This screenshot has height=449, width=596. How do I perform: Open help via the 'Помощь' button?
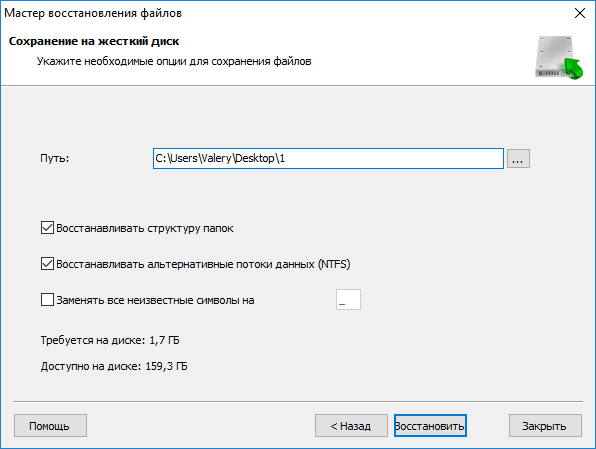[50, 426]
